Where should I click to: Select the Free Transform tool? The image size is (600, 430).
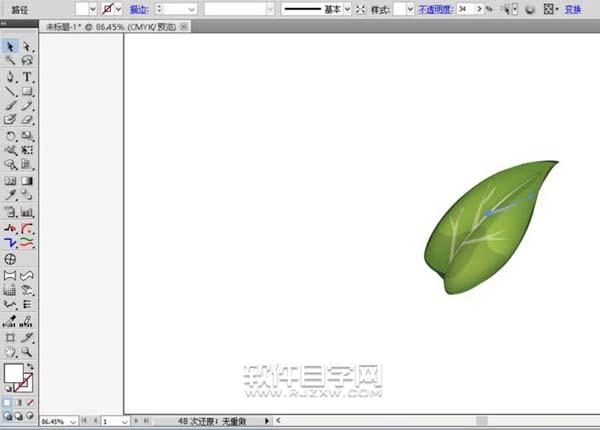tap(27, 150)
